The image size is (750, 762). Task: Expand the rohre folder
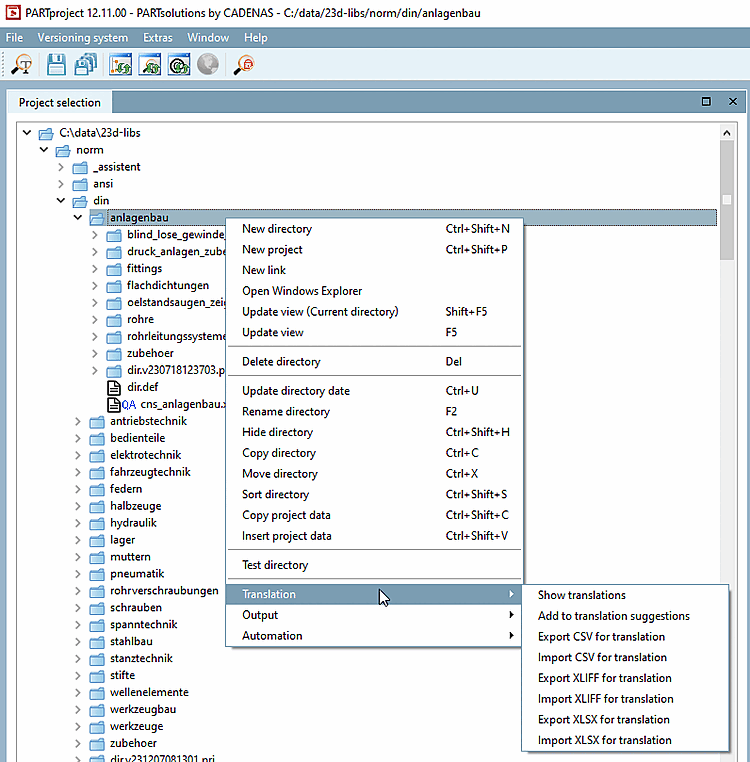click(95, 319)
